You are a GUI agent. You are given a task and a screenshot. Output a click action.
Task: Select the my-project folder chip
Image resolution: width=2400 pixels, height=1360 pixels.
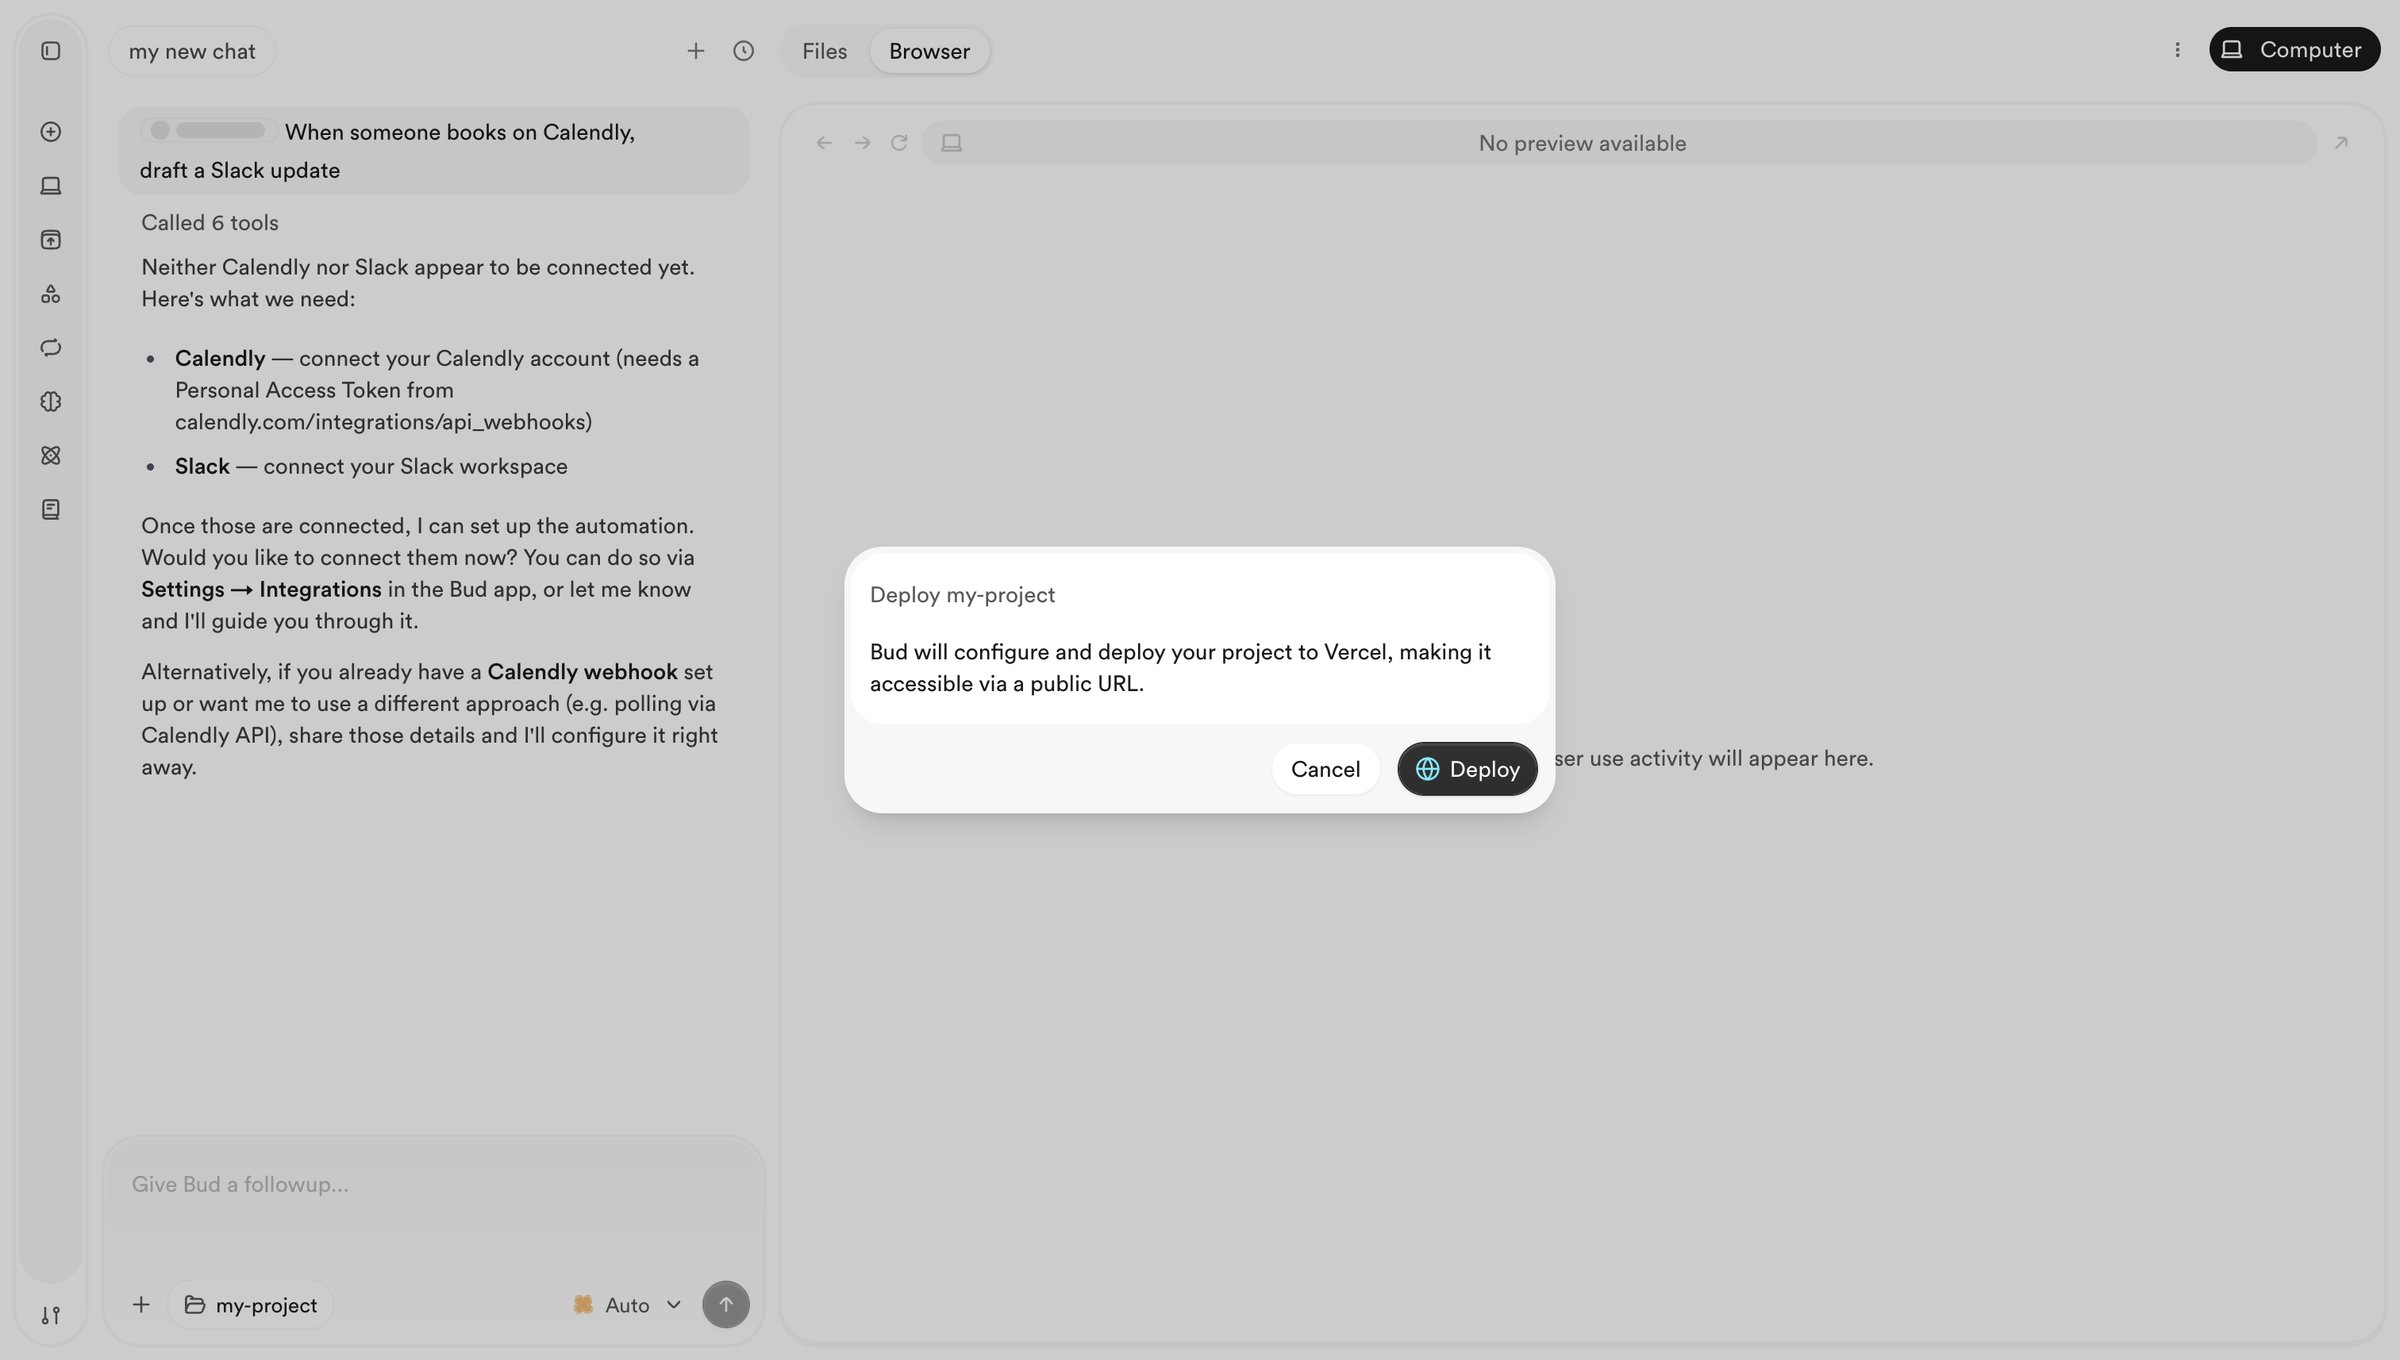point(251,1305)
